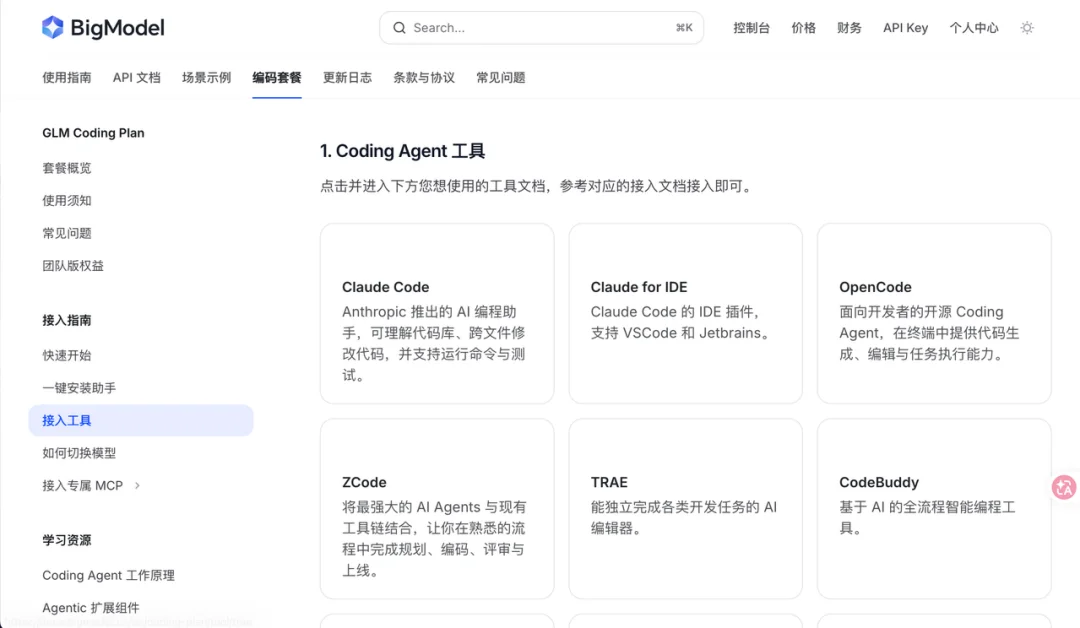Open the CodeBuddy card

934,509
